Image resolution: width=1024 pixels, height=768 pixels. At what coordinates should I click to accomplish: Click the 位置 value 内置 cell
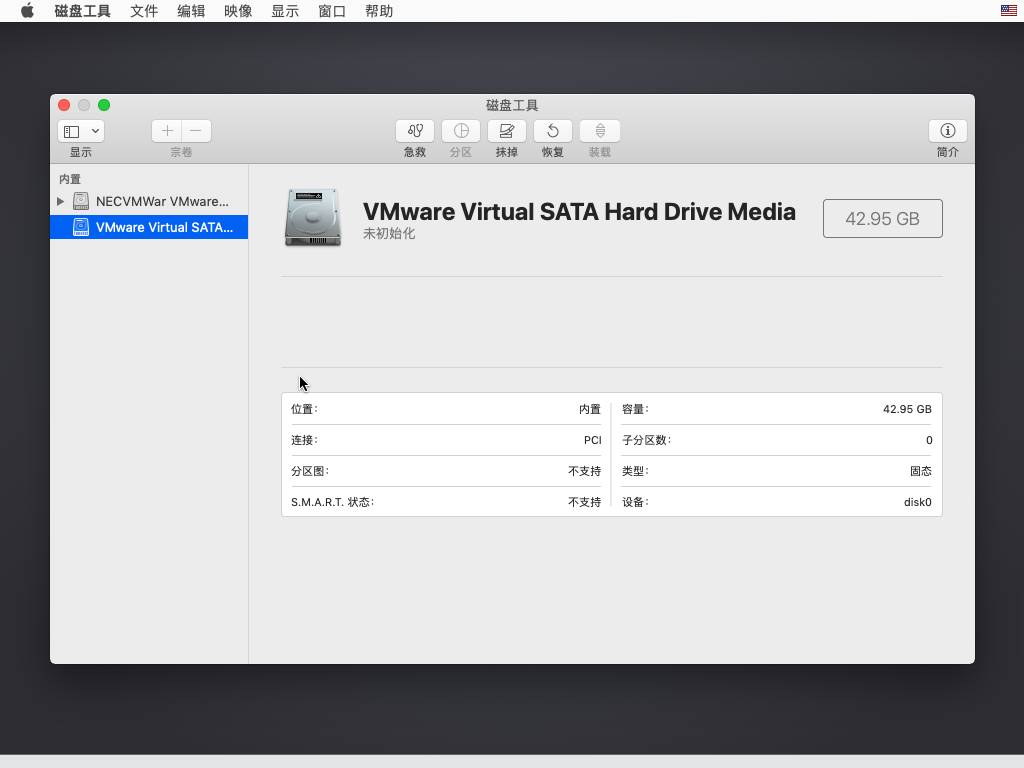pos(590,409)
